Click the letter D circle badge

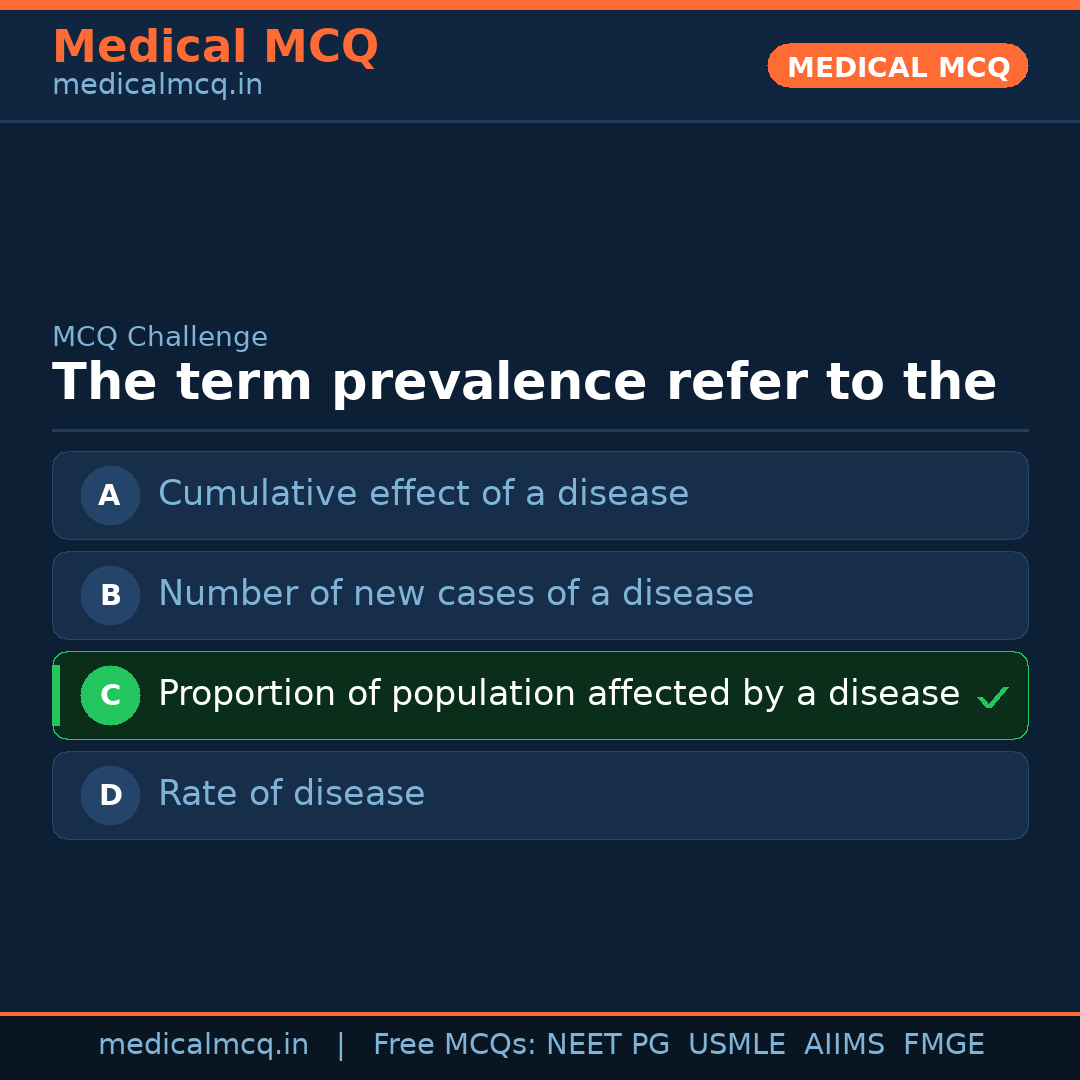(x=110, y=795)
